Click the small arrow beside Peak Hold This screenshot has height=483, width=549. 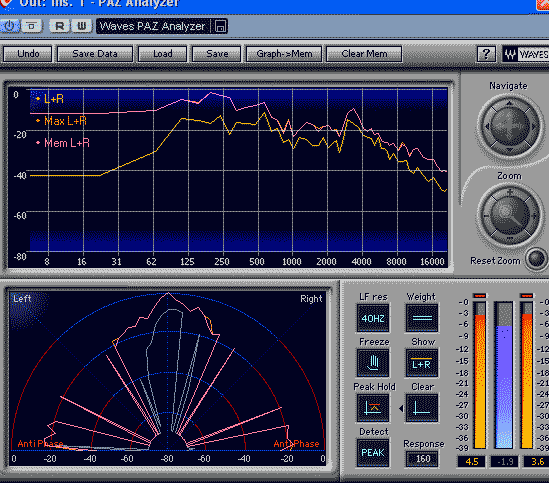pyautogui.click(x=401, y=408)
